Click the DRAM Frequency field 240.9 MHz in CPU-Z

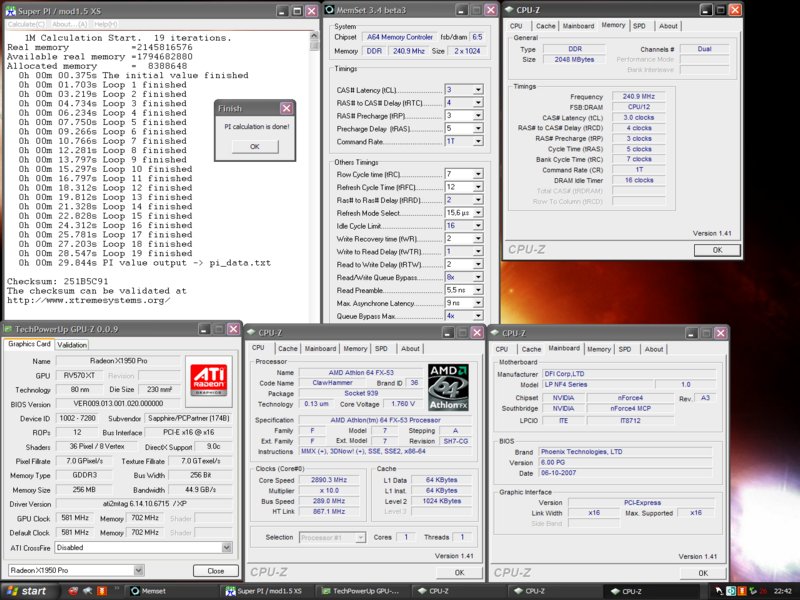(638, 96)
